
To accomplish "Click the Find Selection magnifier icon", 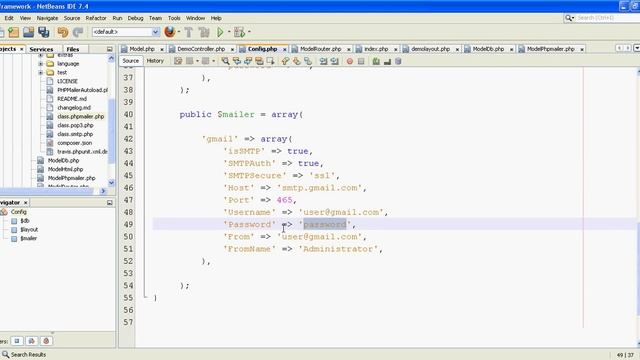I will pos(225,61).
